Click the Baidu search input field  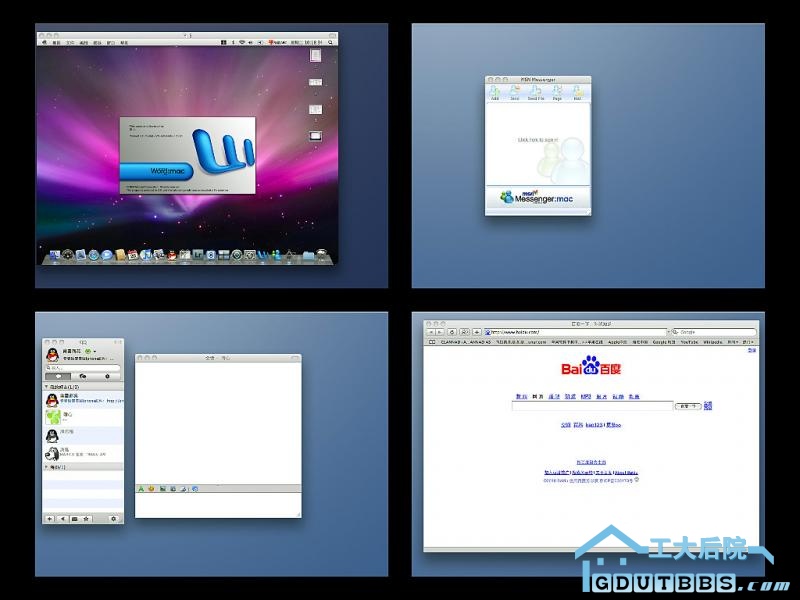(592, 406)
